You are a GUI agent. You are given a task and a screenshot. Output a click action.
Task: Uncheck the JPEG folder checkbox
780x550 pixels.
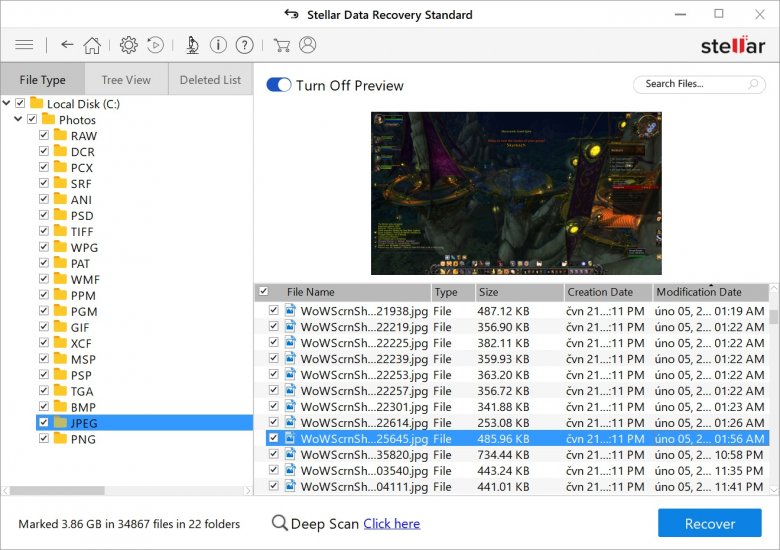tap(44, 423)
